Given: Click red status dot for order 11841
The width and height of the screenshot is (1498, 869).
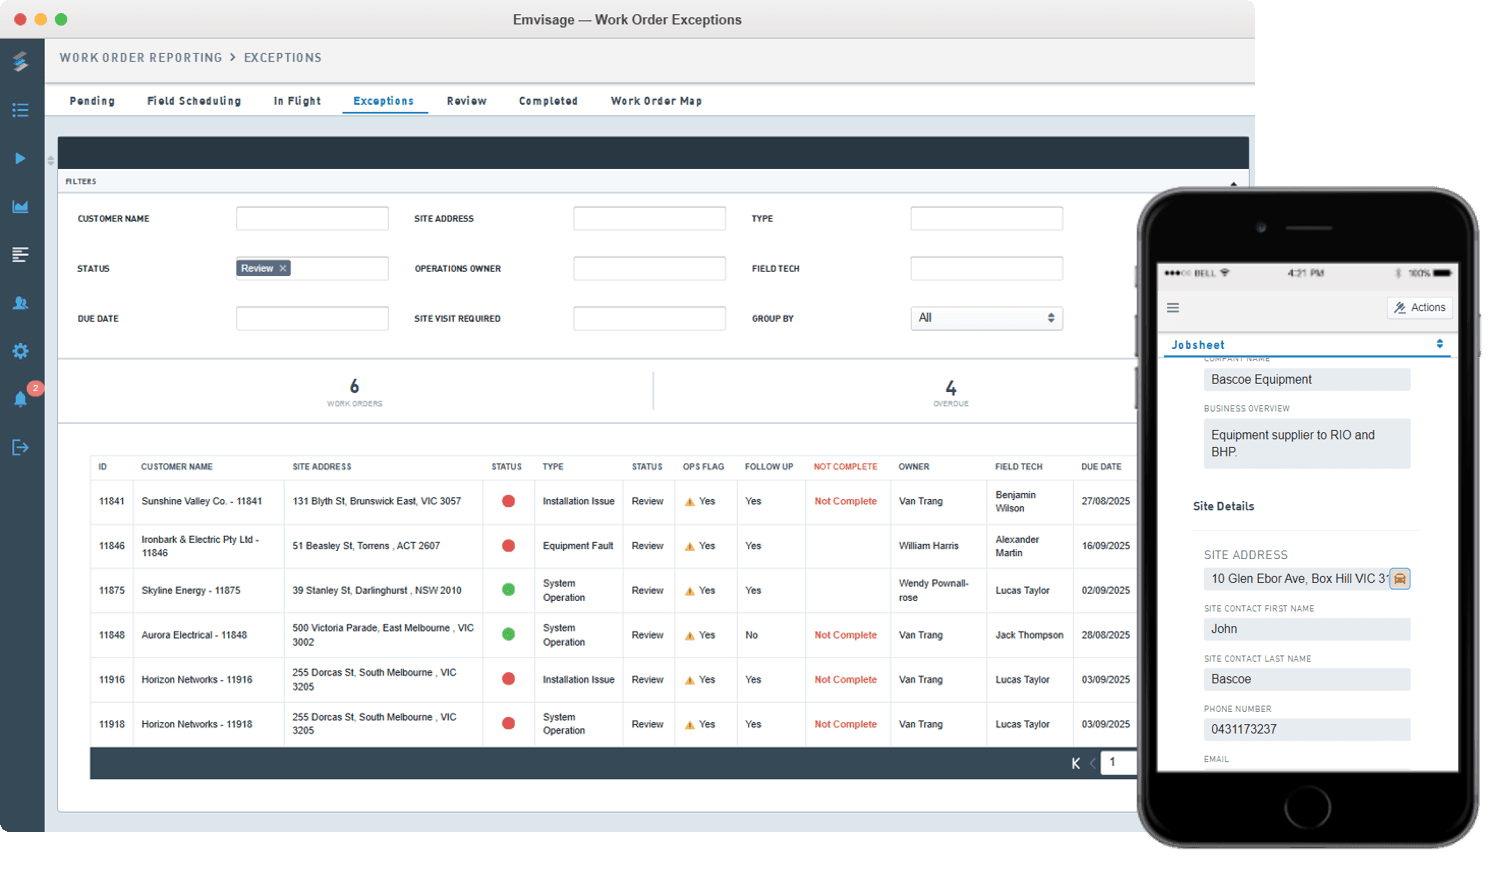Looking at the screenshot, I should (x=508, y=501).
